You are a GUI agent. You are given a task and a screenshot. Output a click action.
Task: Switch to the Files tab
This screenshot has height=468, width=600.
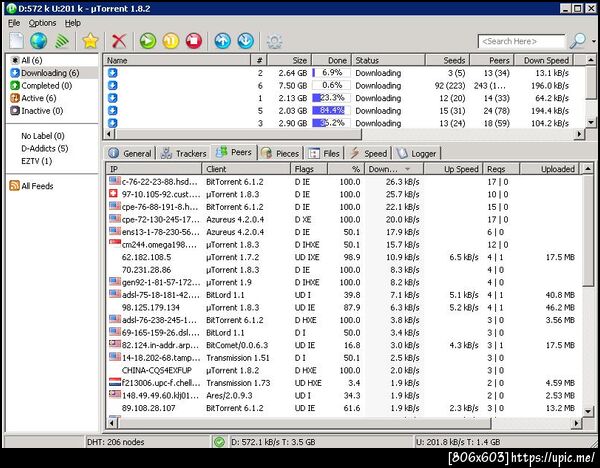[324, 153]
